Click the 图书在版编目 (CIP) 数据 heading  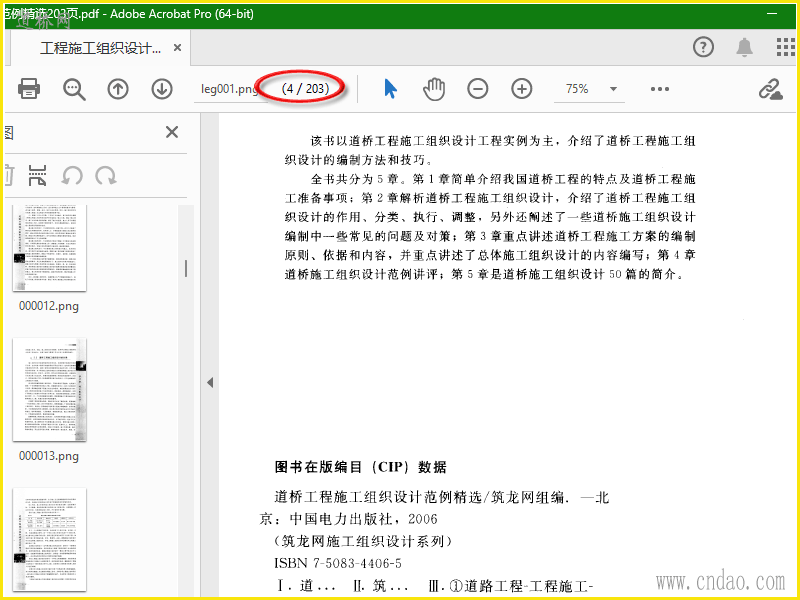pyautogui.click(x=361, y=467)
